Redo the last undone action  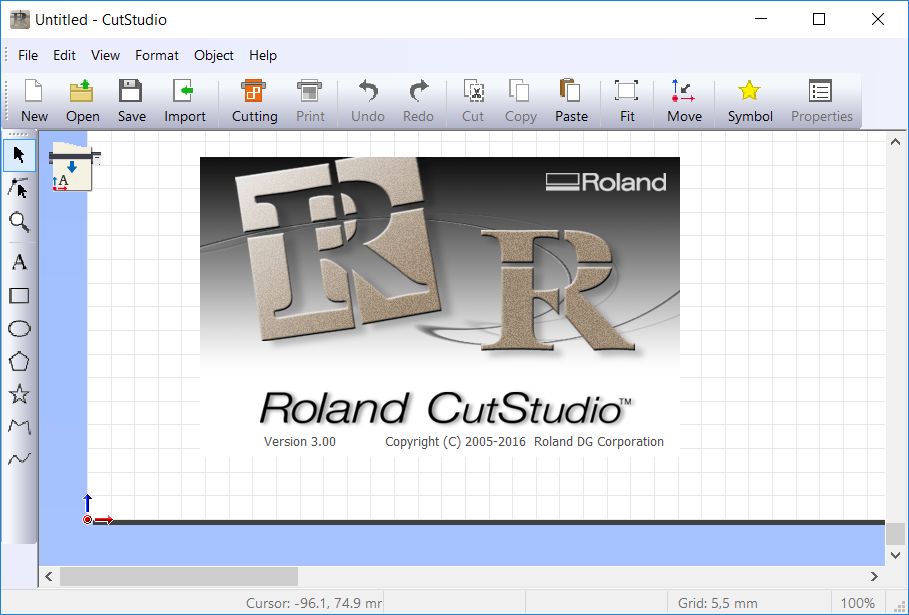tap(418, 100)
